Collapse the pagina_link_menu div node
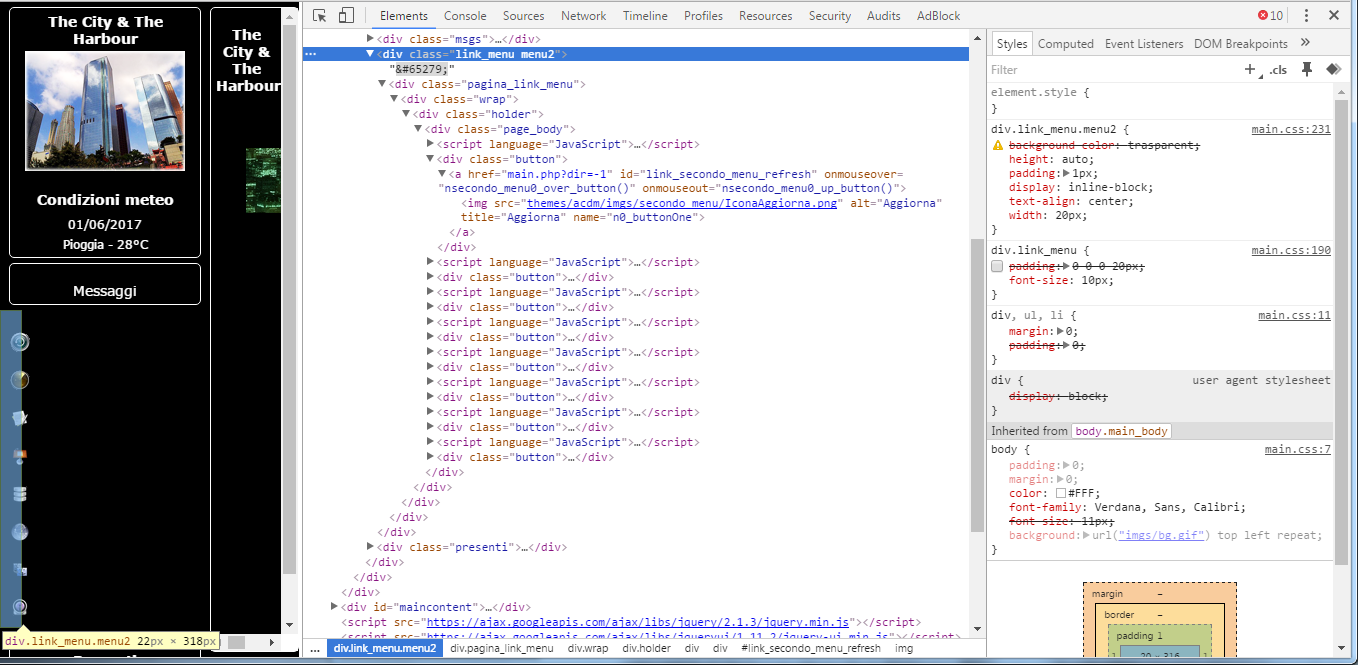The height and width of the screenshot is (665, 1358). (x=383, y=85)
